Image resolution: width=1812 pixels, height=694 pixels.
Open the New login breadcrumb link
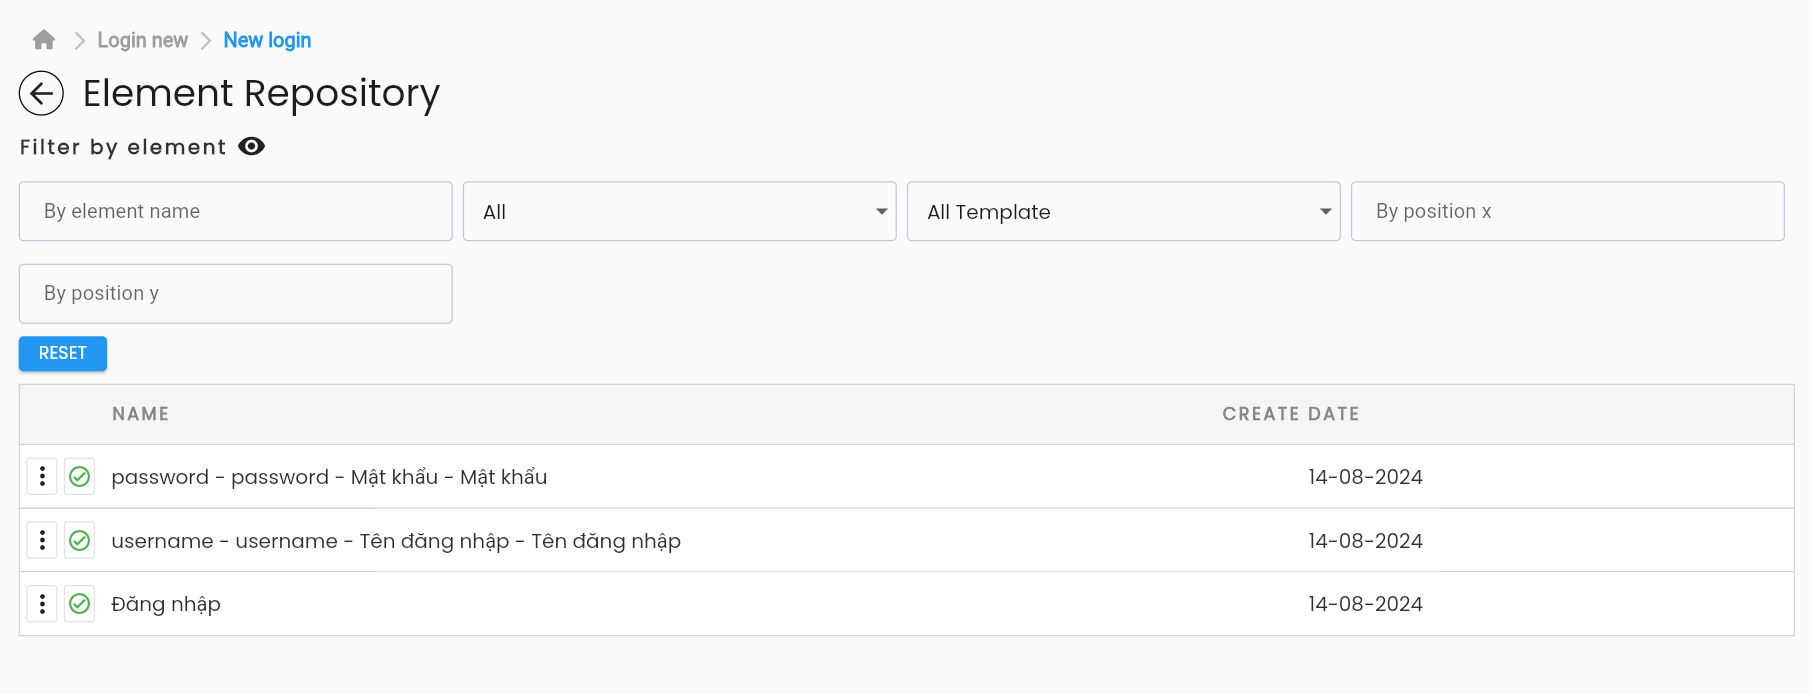tap(267, 40)
